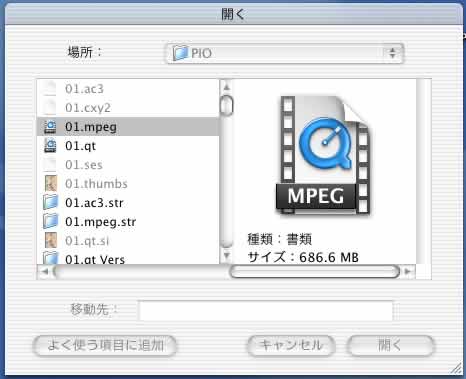Viewport: 466px width, 379px height.
Task: Click the location popup up-down arrows
Action: point(392,53)
